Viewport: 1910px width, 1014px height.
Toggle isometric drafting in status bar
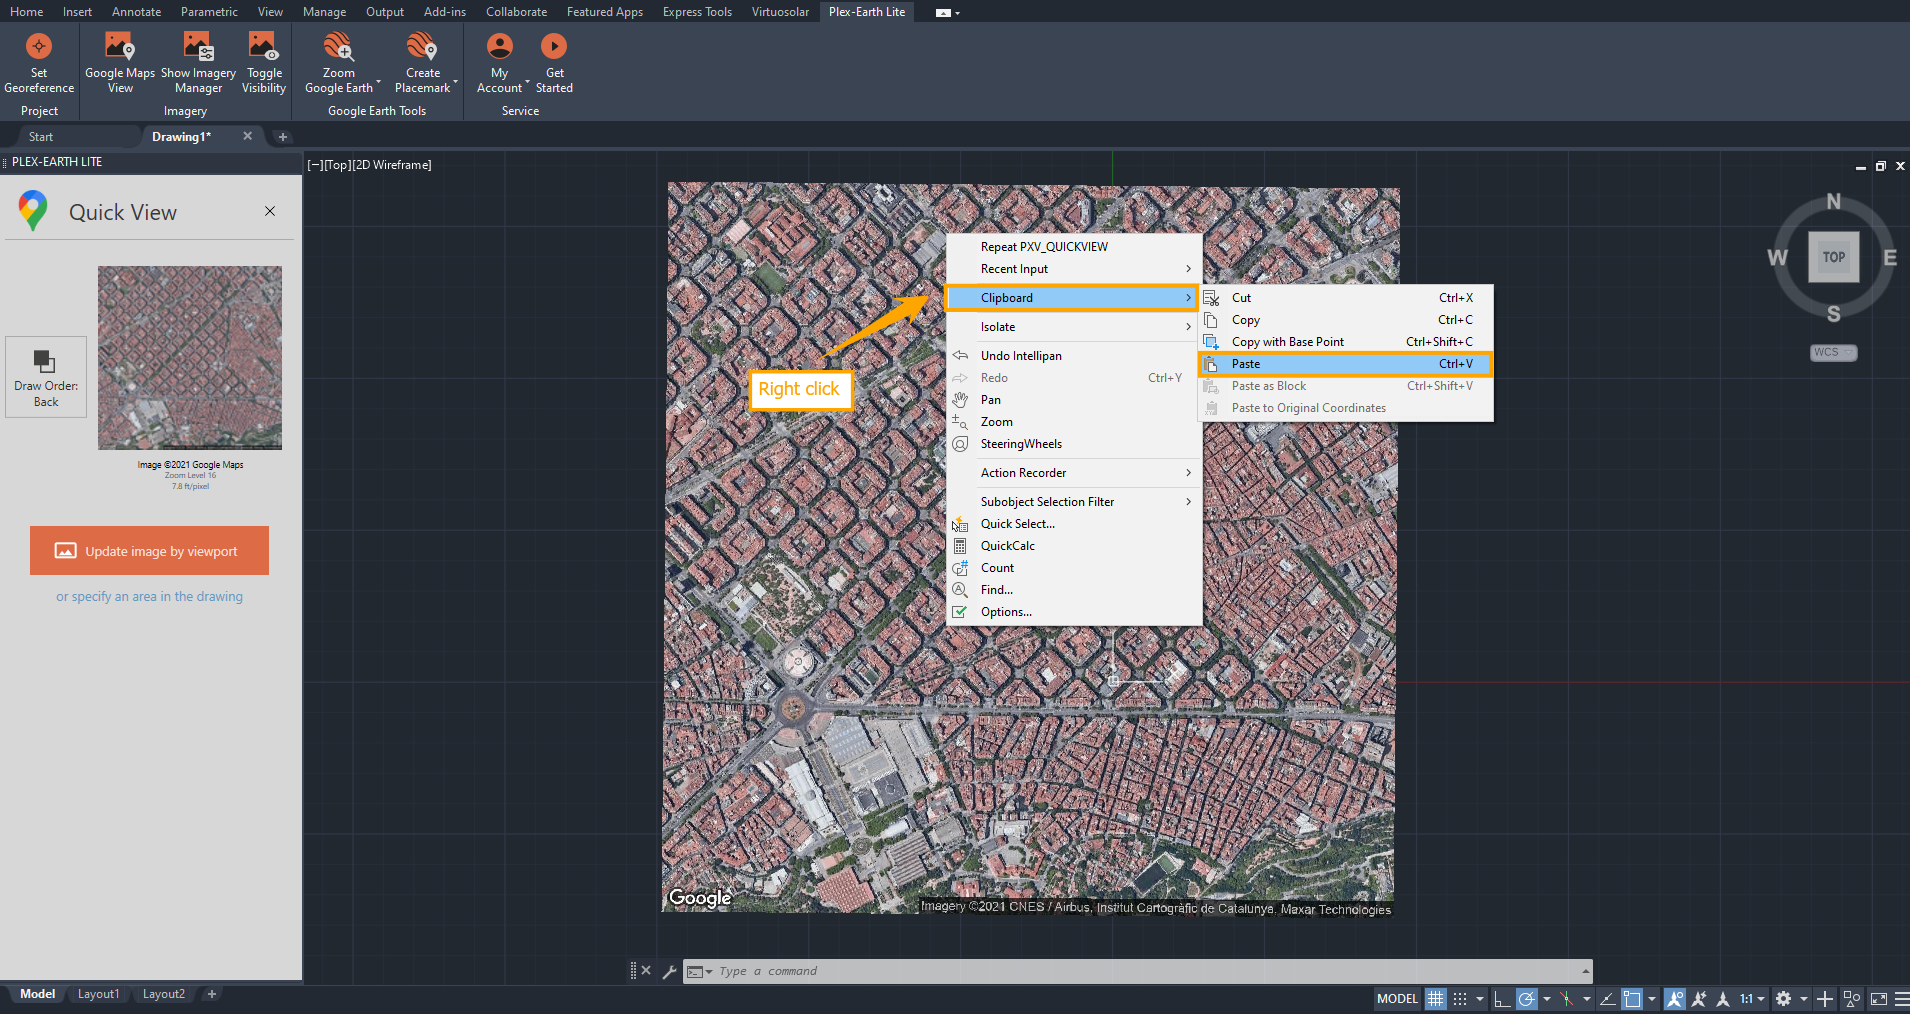(x=1566, y=998)
